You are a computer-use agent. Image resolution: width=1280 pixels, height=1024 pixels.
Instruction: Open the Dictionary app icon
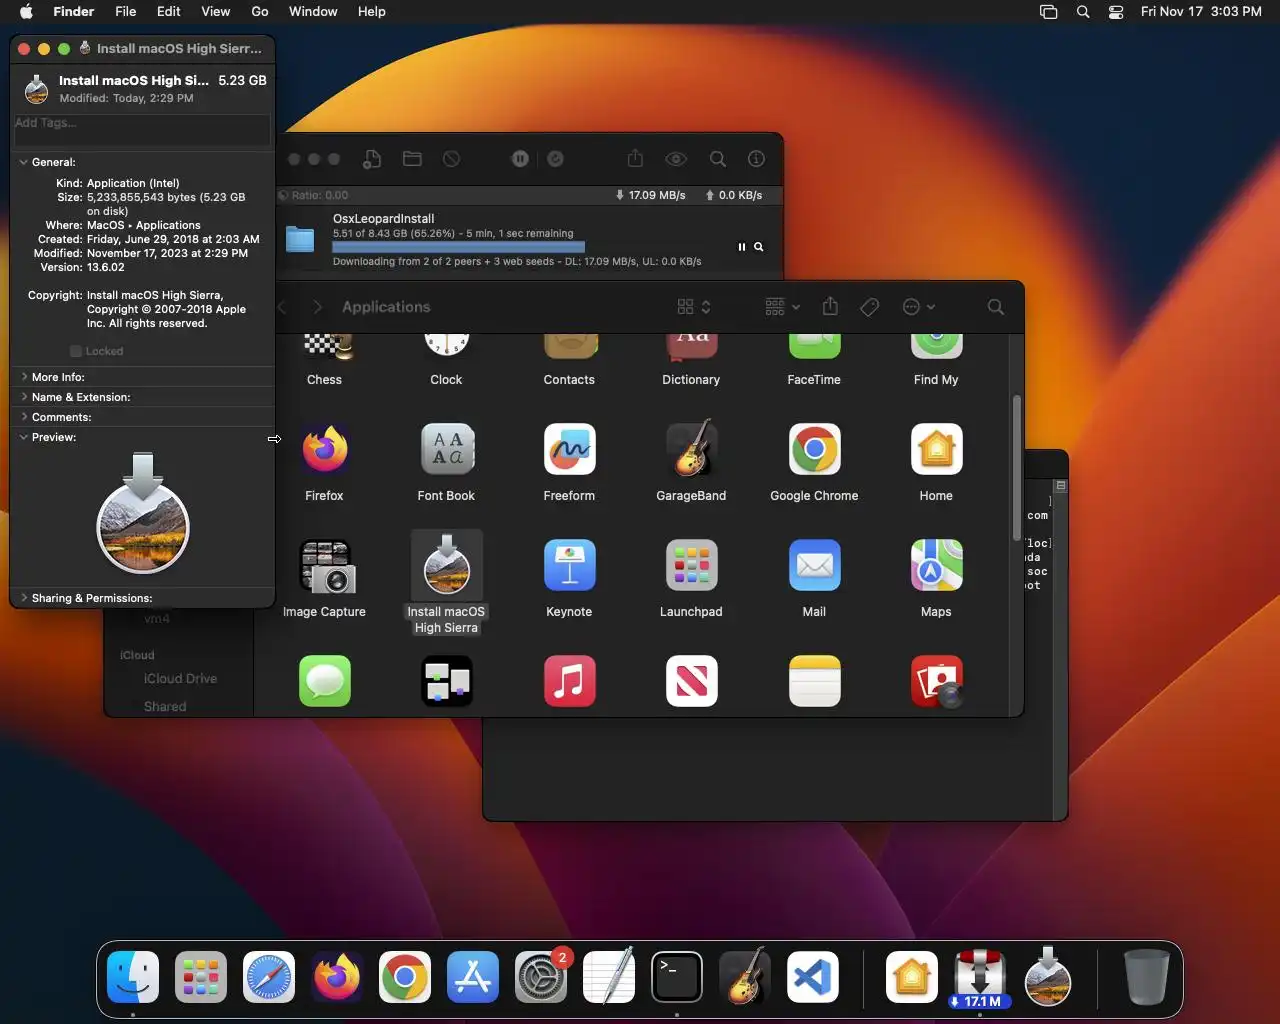tap(692, 346)
